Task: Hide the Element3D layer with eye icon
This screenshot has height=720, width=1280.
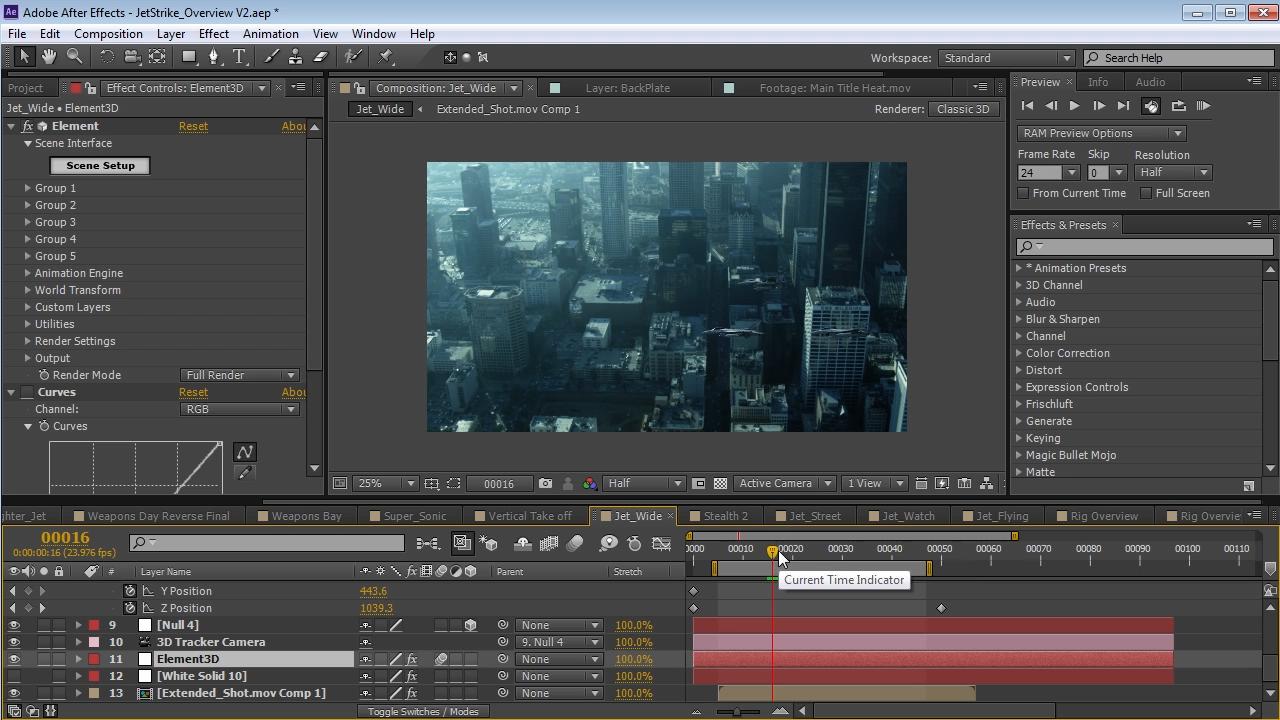Action: [14, 659]
